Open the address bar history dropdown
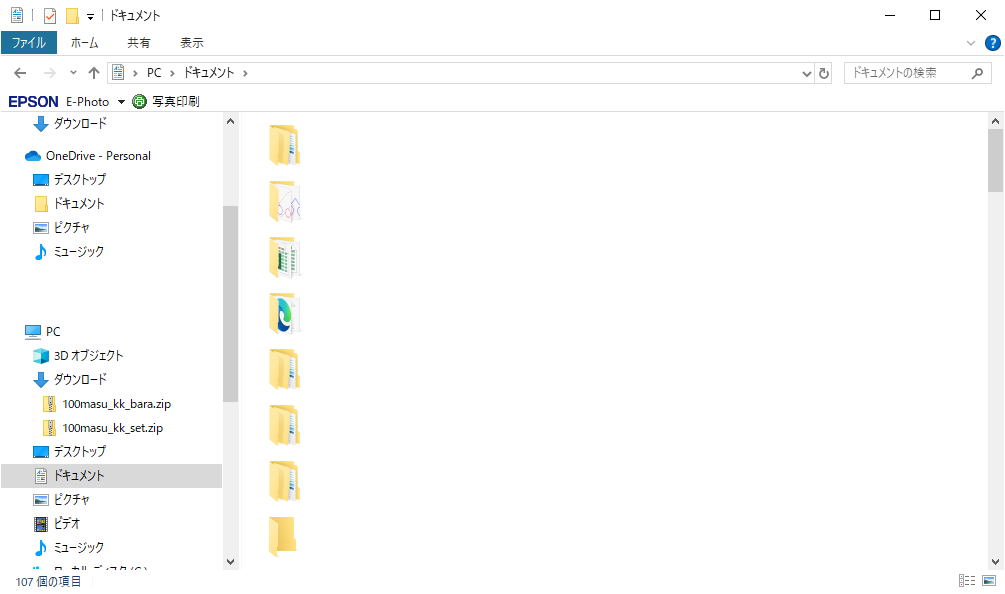 click(806, 74)
